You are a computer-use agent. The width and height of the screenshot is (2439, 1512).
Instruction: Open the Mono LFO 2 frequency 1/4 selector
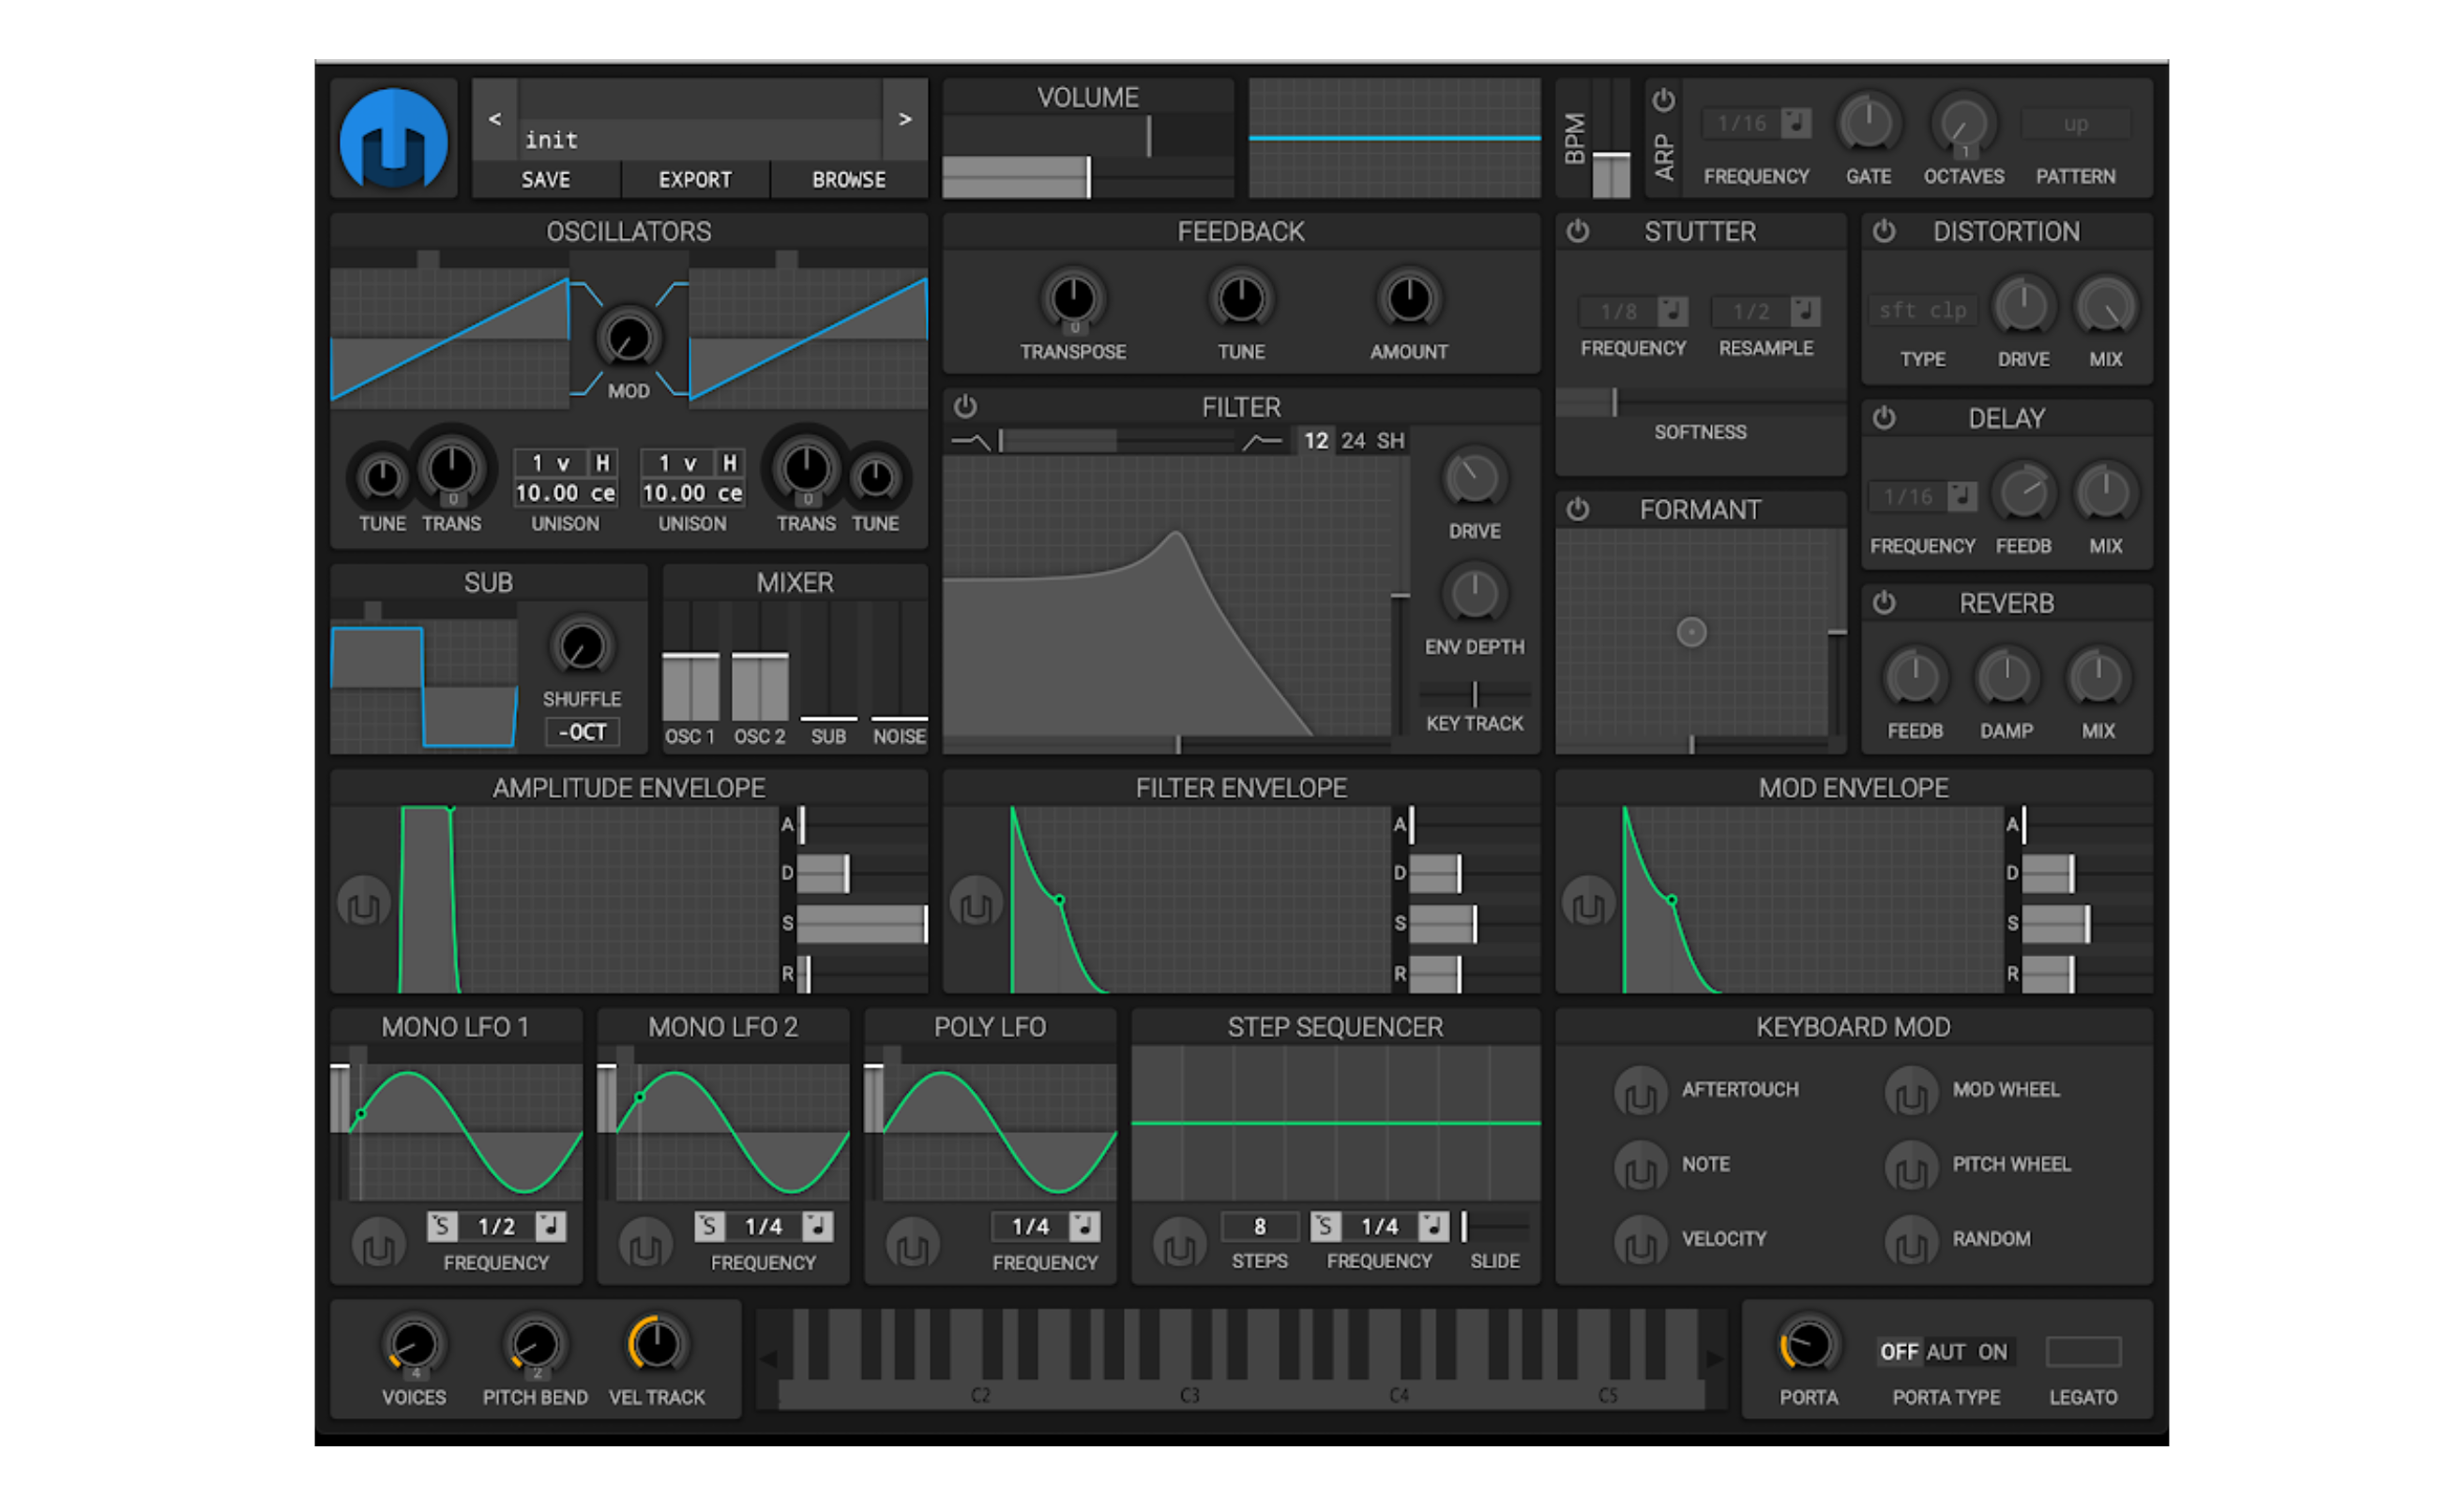point(763,1226)
